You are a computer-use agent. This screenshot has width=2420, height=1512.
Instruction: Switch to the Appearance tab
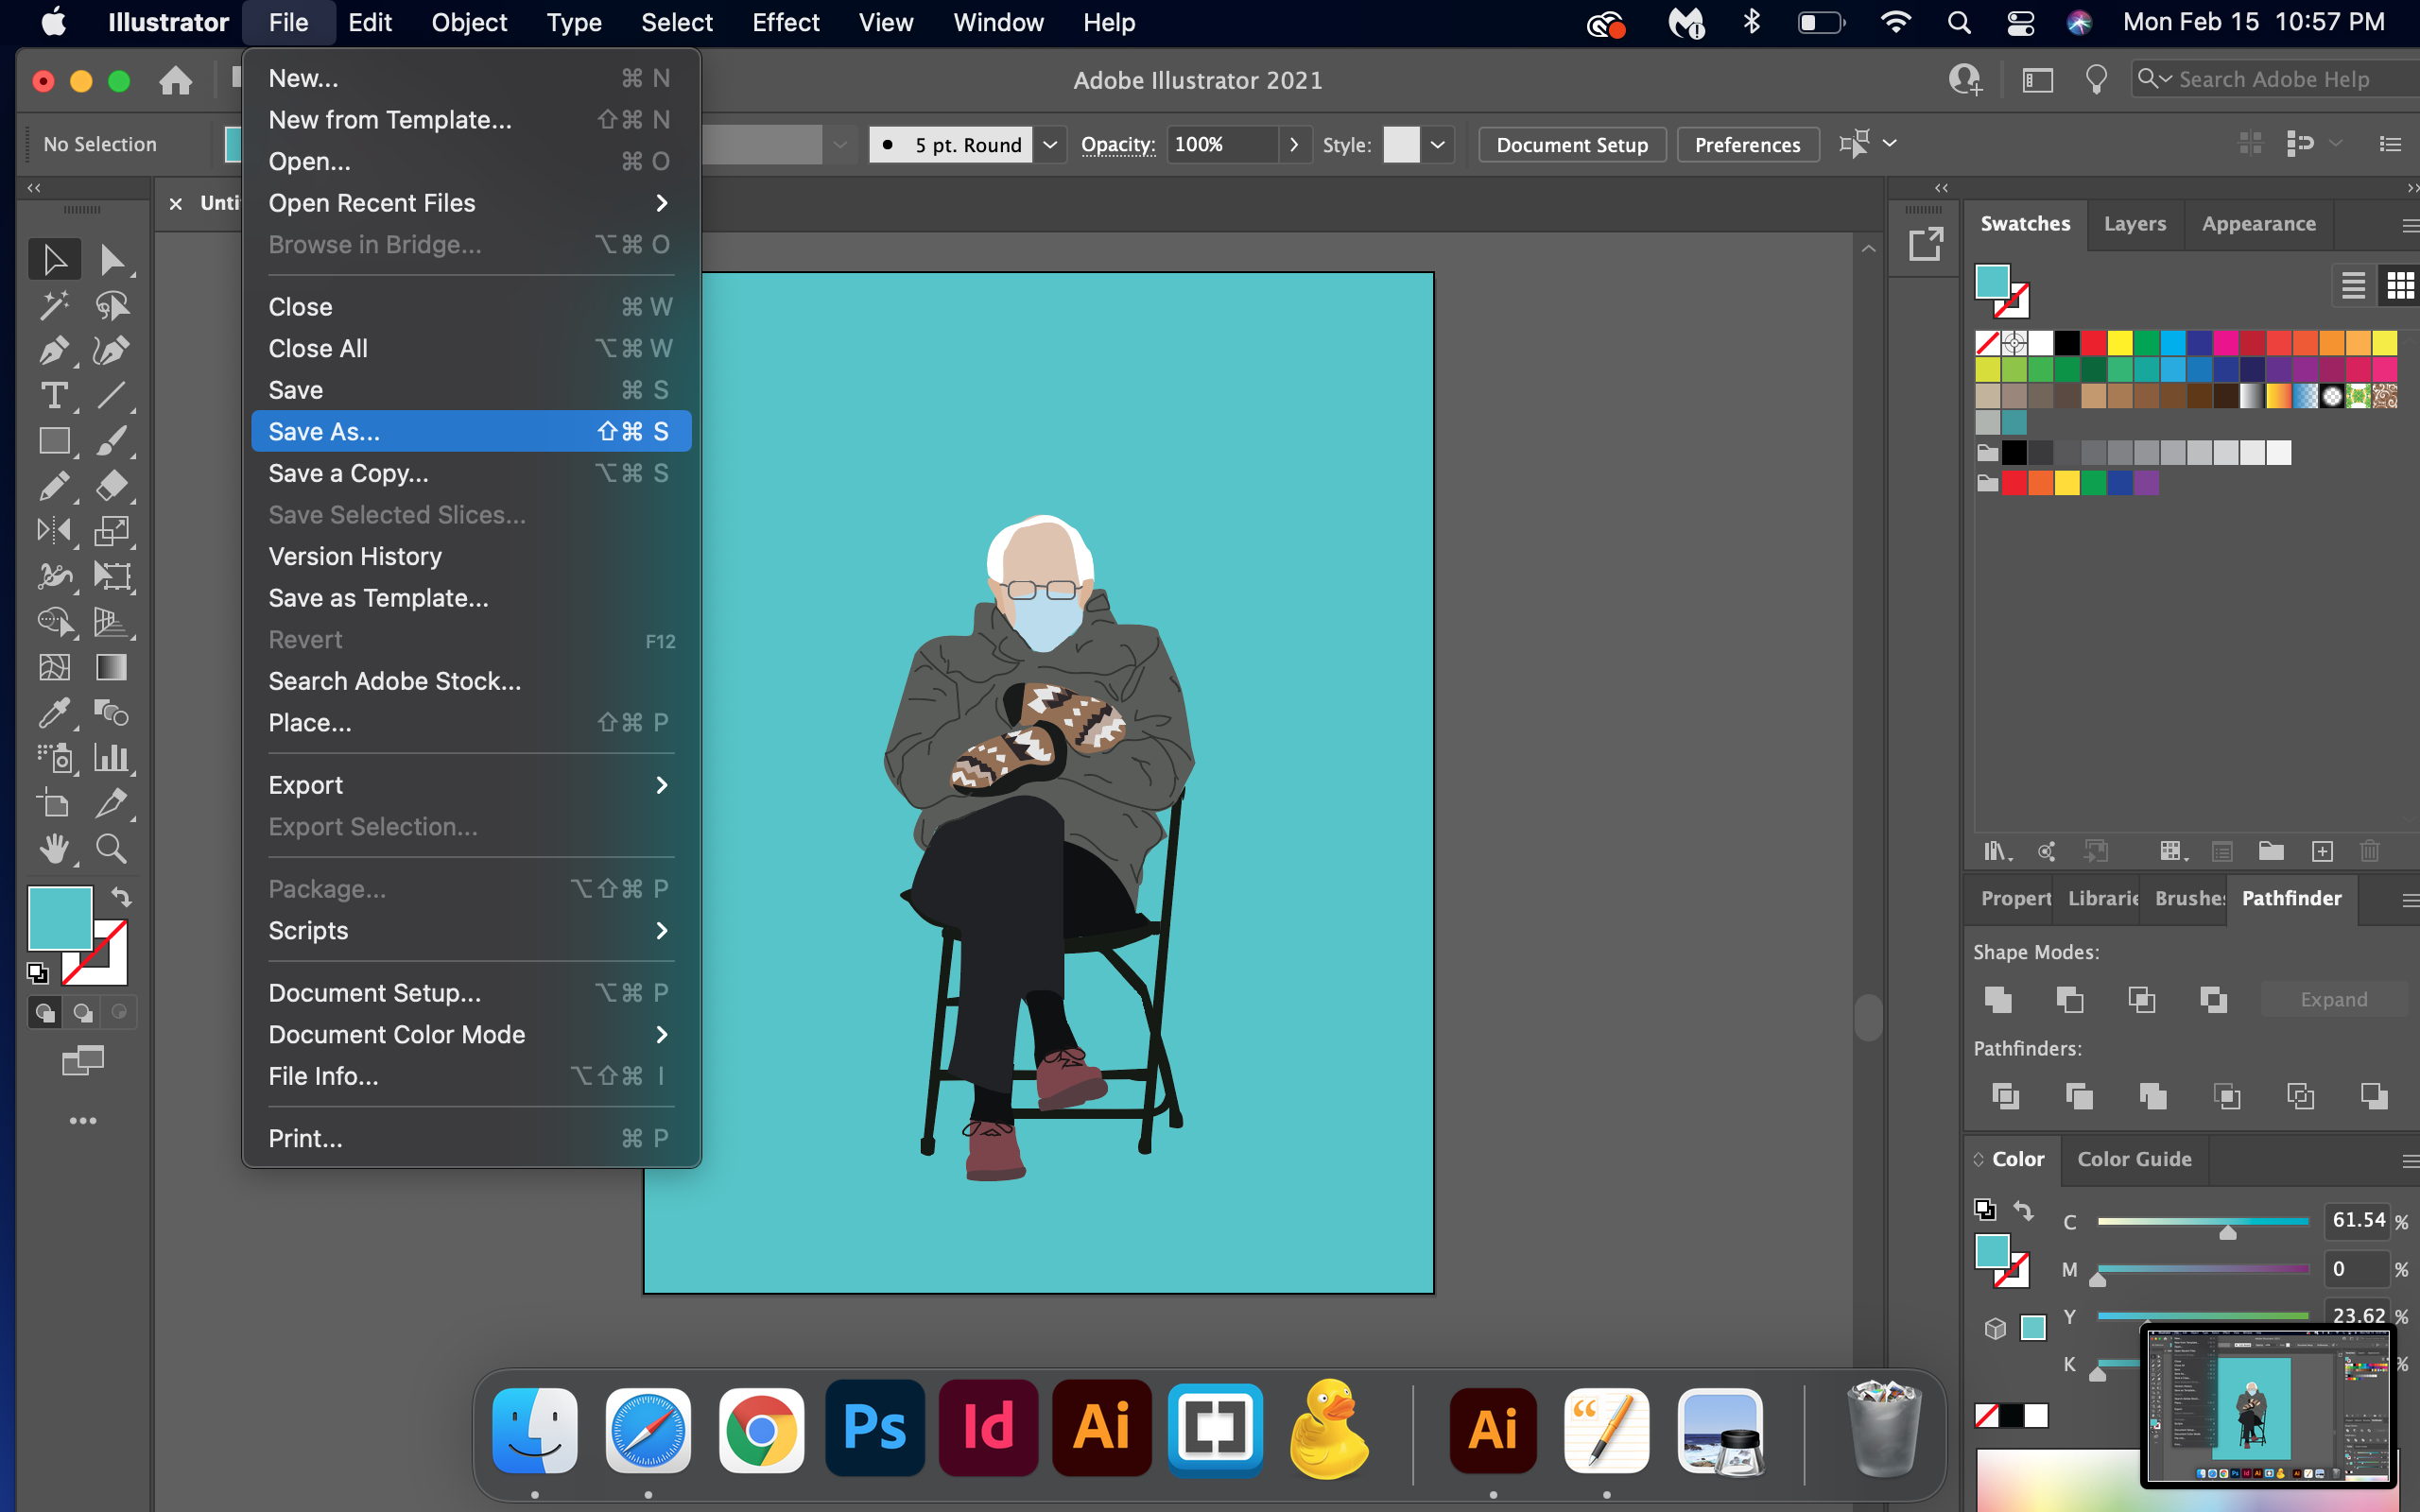[x=2258, y=224]
